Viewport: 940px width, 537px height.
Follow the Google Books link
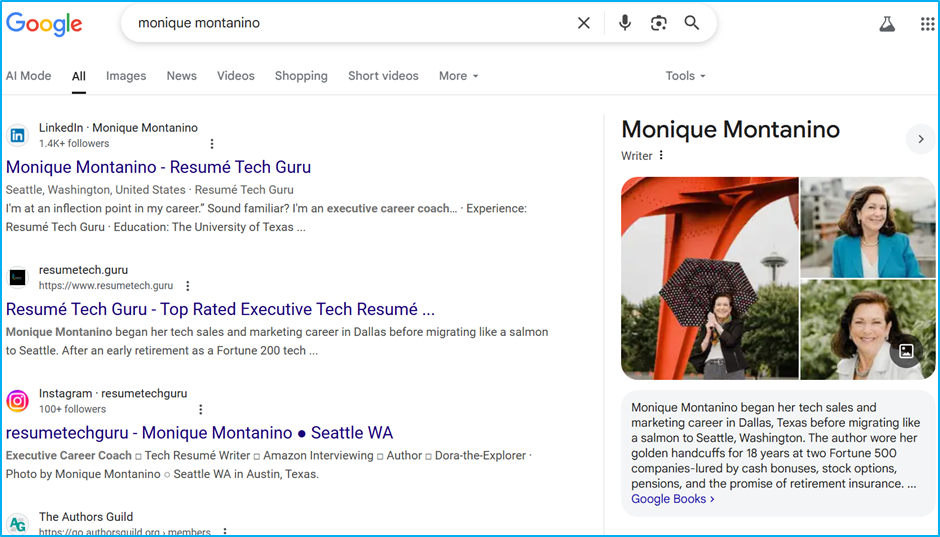(x=673, y=499)
